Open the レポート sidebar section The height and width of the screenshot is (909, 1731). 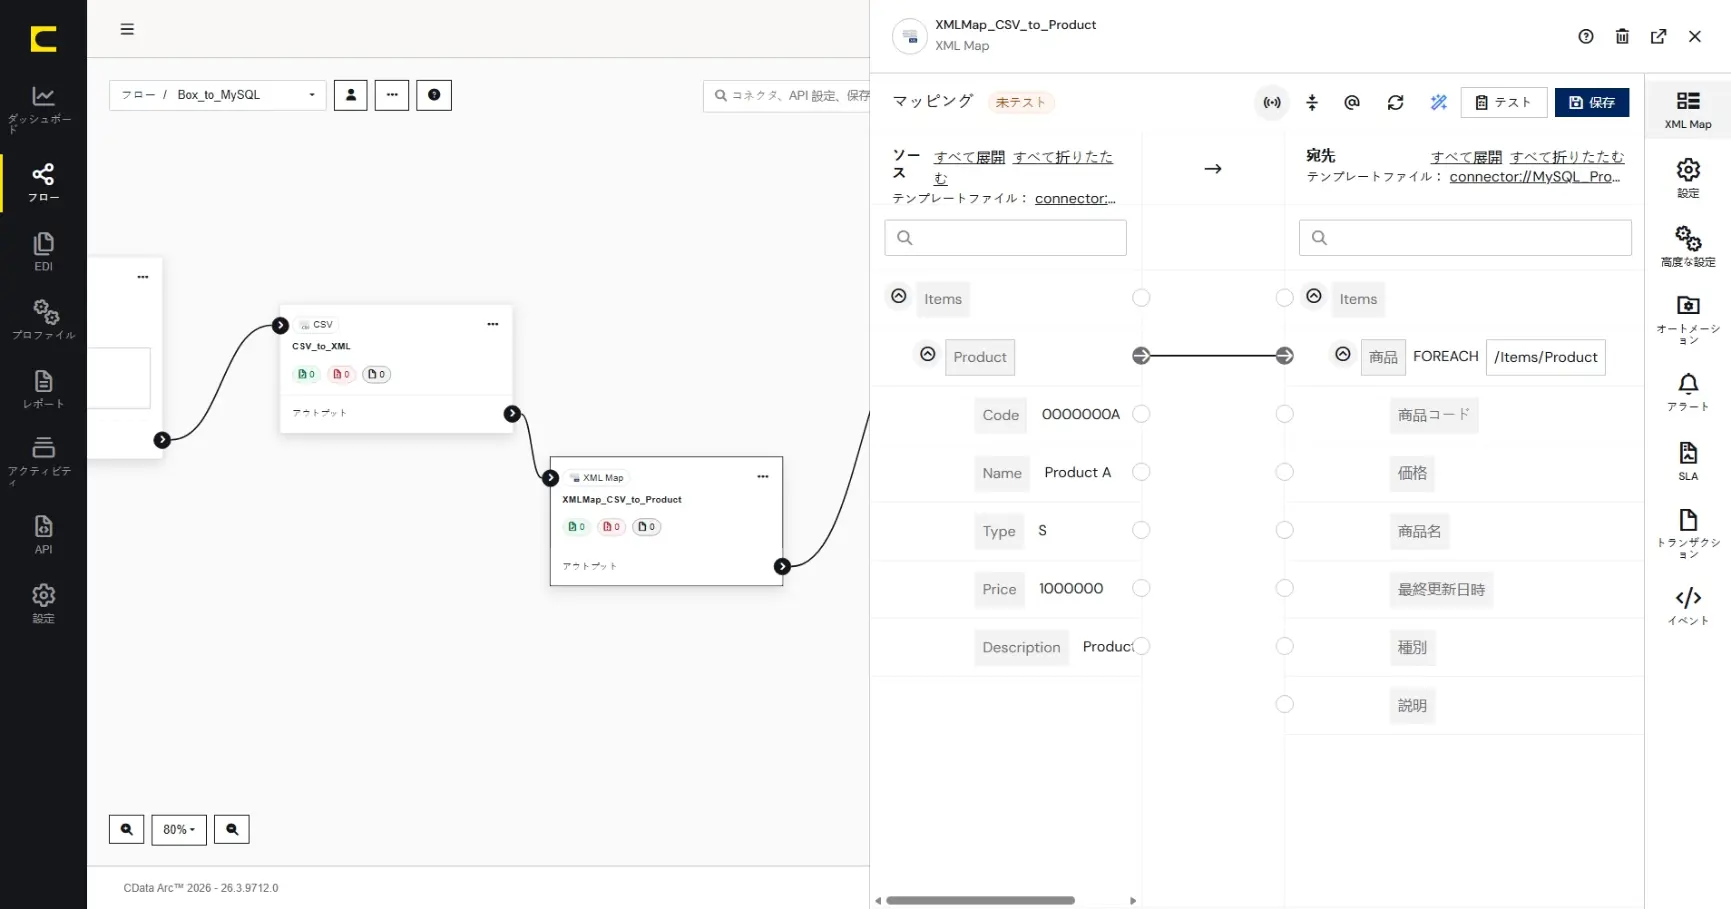pyautogui.click(x=43, y=389)
